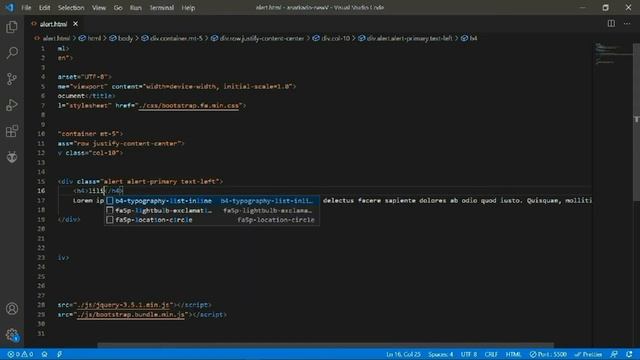This screenshot has width=640, height=360.
Task: Click alert.html in breadcrumb
Action: click(x=56, y=38)
